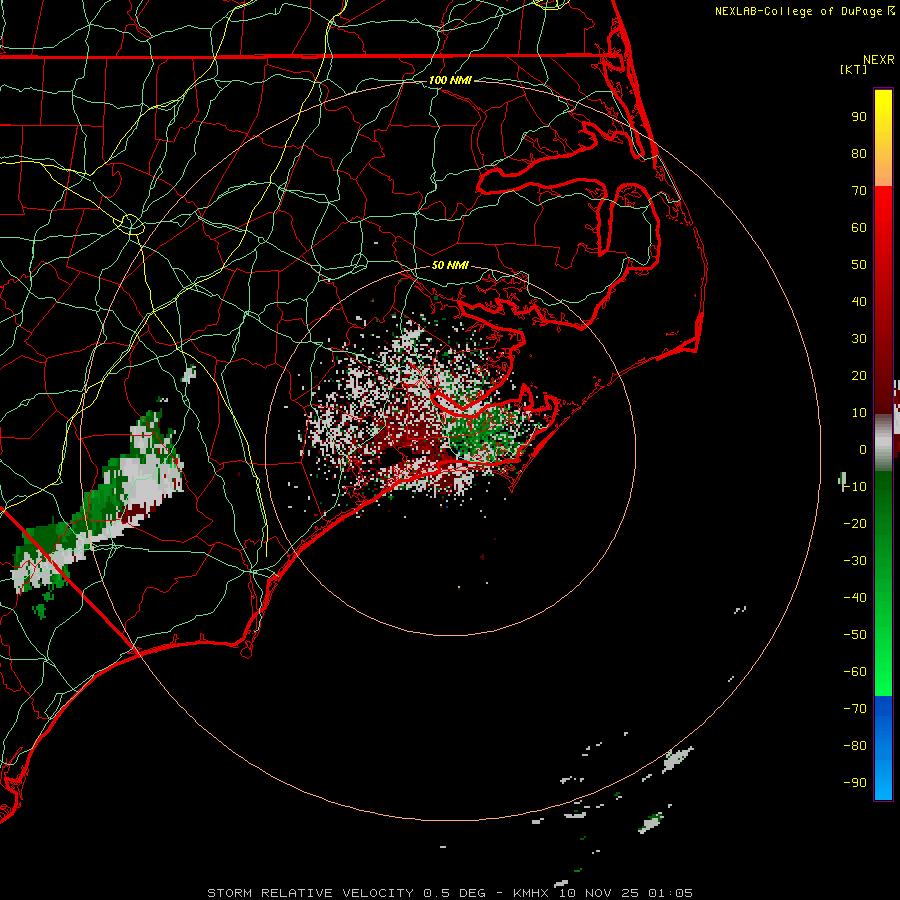Click the light blue bottom color bar segment

[x=883, y=781]
